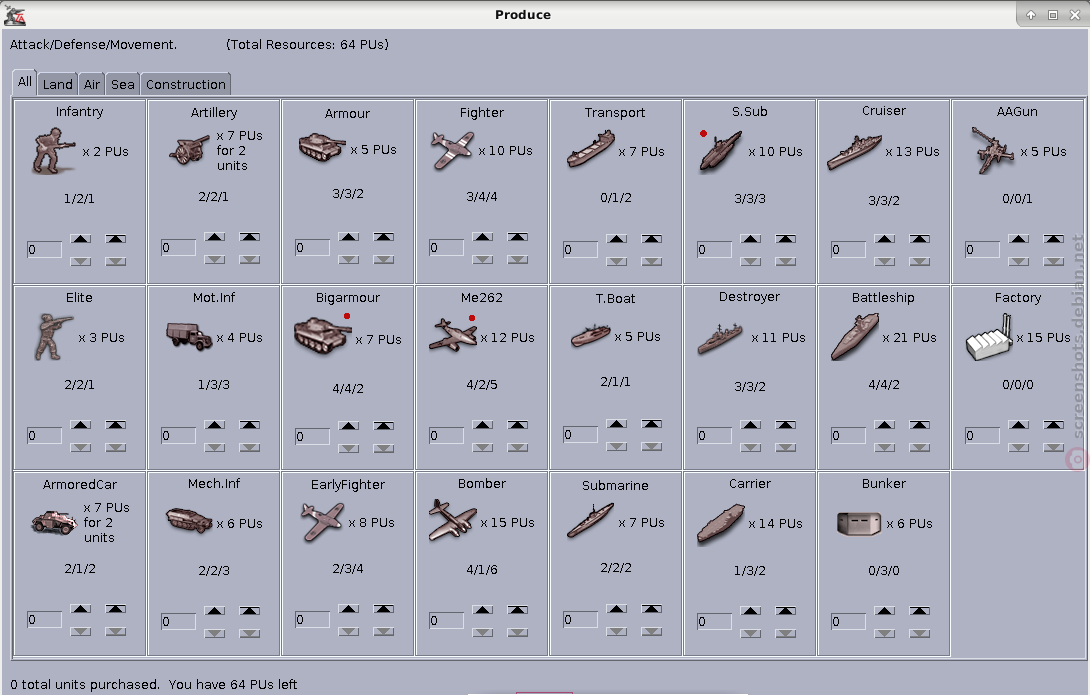This screenshot has height=695, width=1090.
Task: Click the S.Sub submarine icon
Action: point(720,150)
